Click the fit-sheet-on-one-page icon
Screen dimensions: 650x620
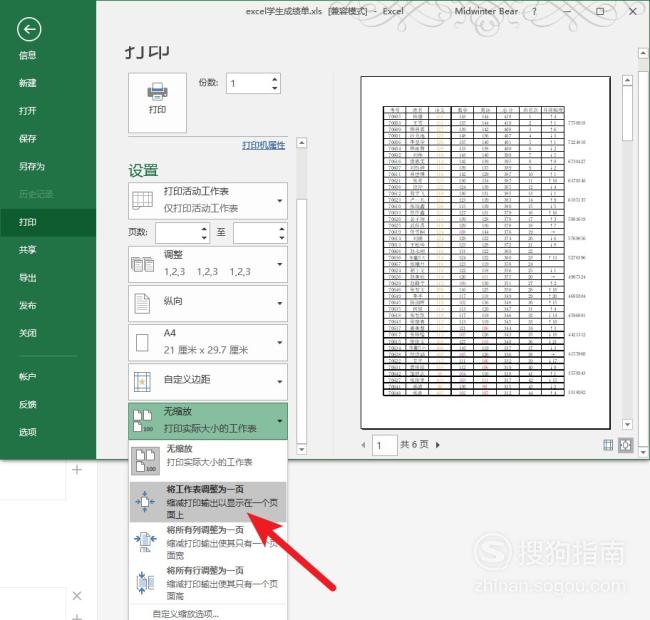(x=145, y=501)
